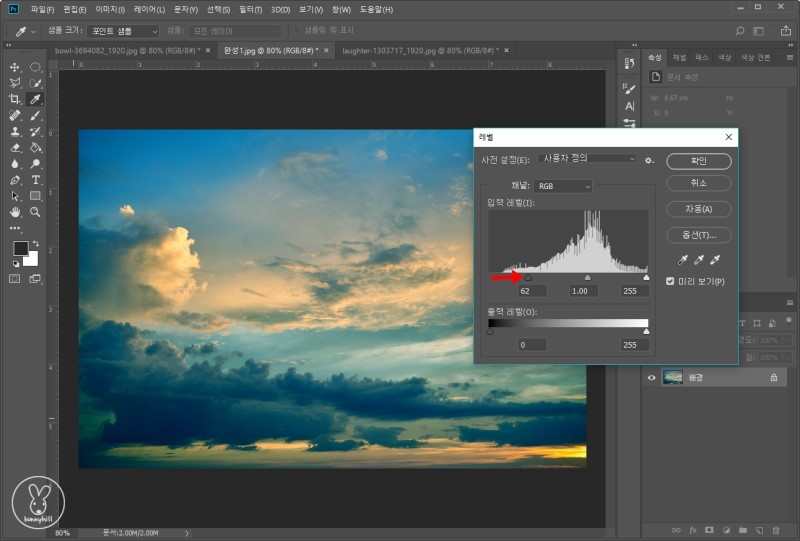Toggle the 미리 보기(P) preview checkbox
800x541 pixels.
click(x=671, y=281)
